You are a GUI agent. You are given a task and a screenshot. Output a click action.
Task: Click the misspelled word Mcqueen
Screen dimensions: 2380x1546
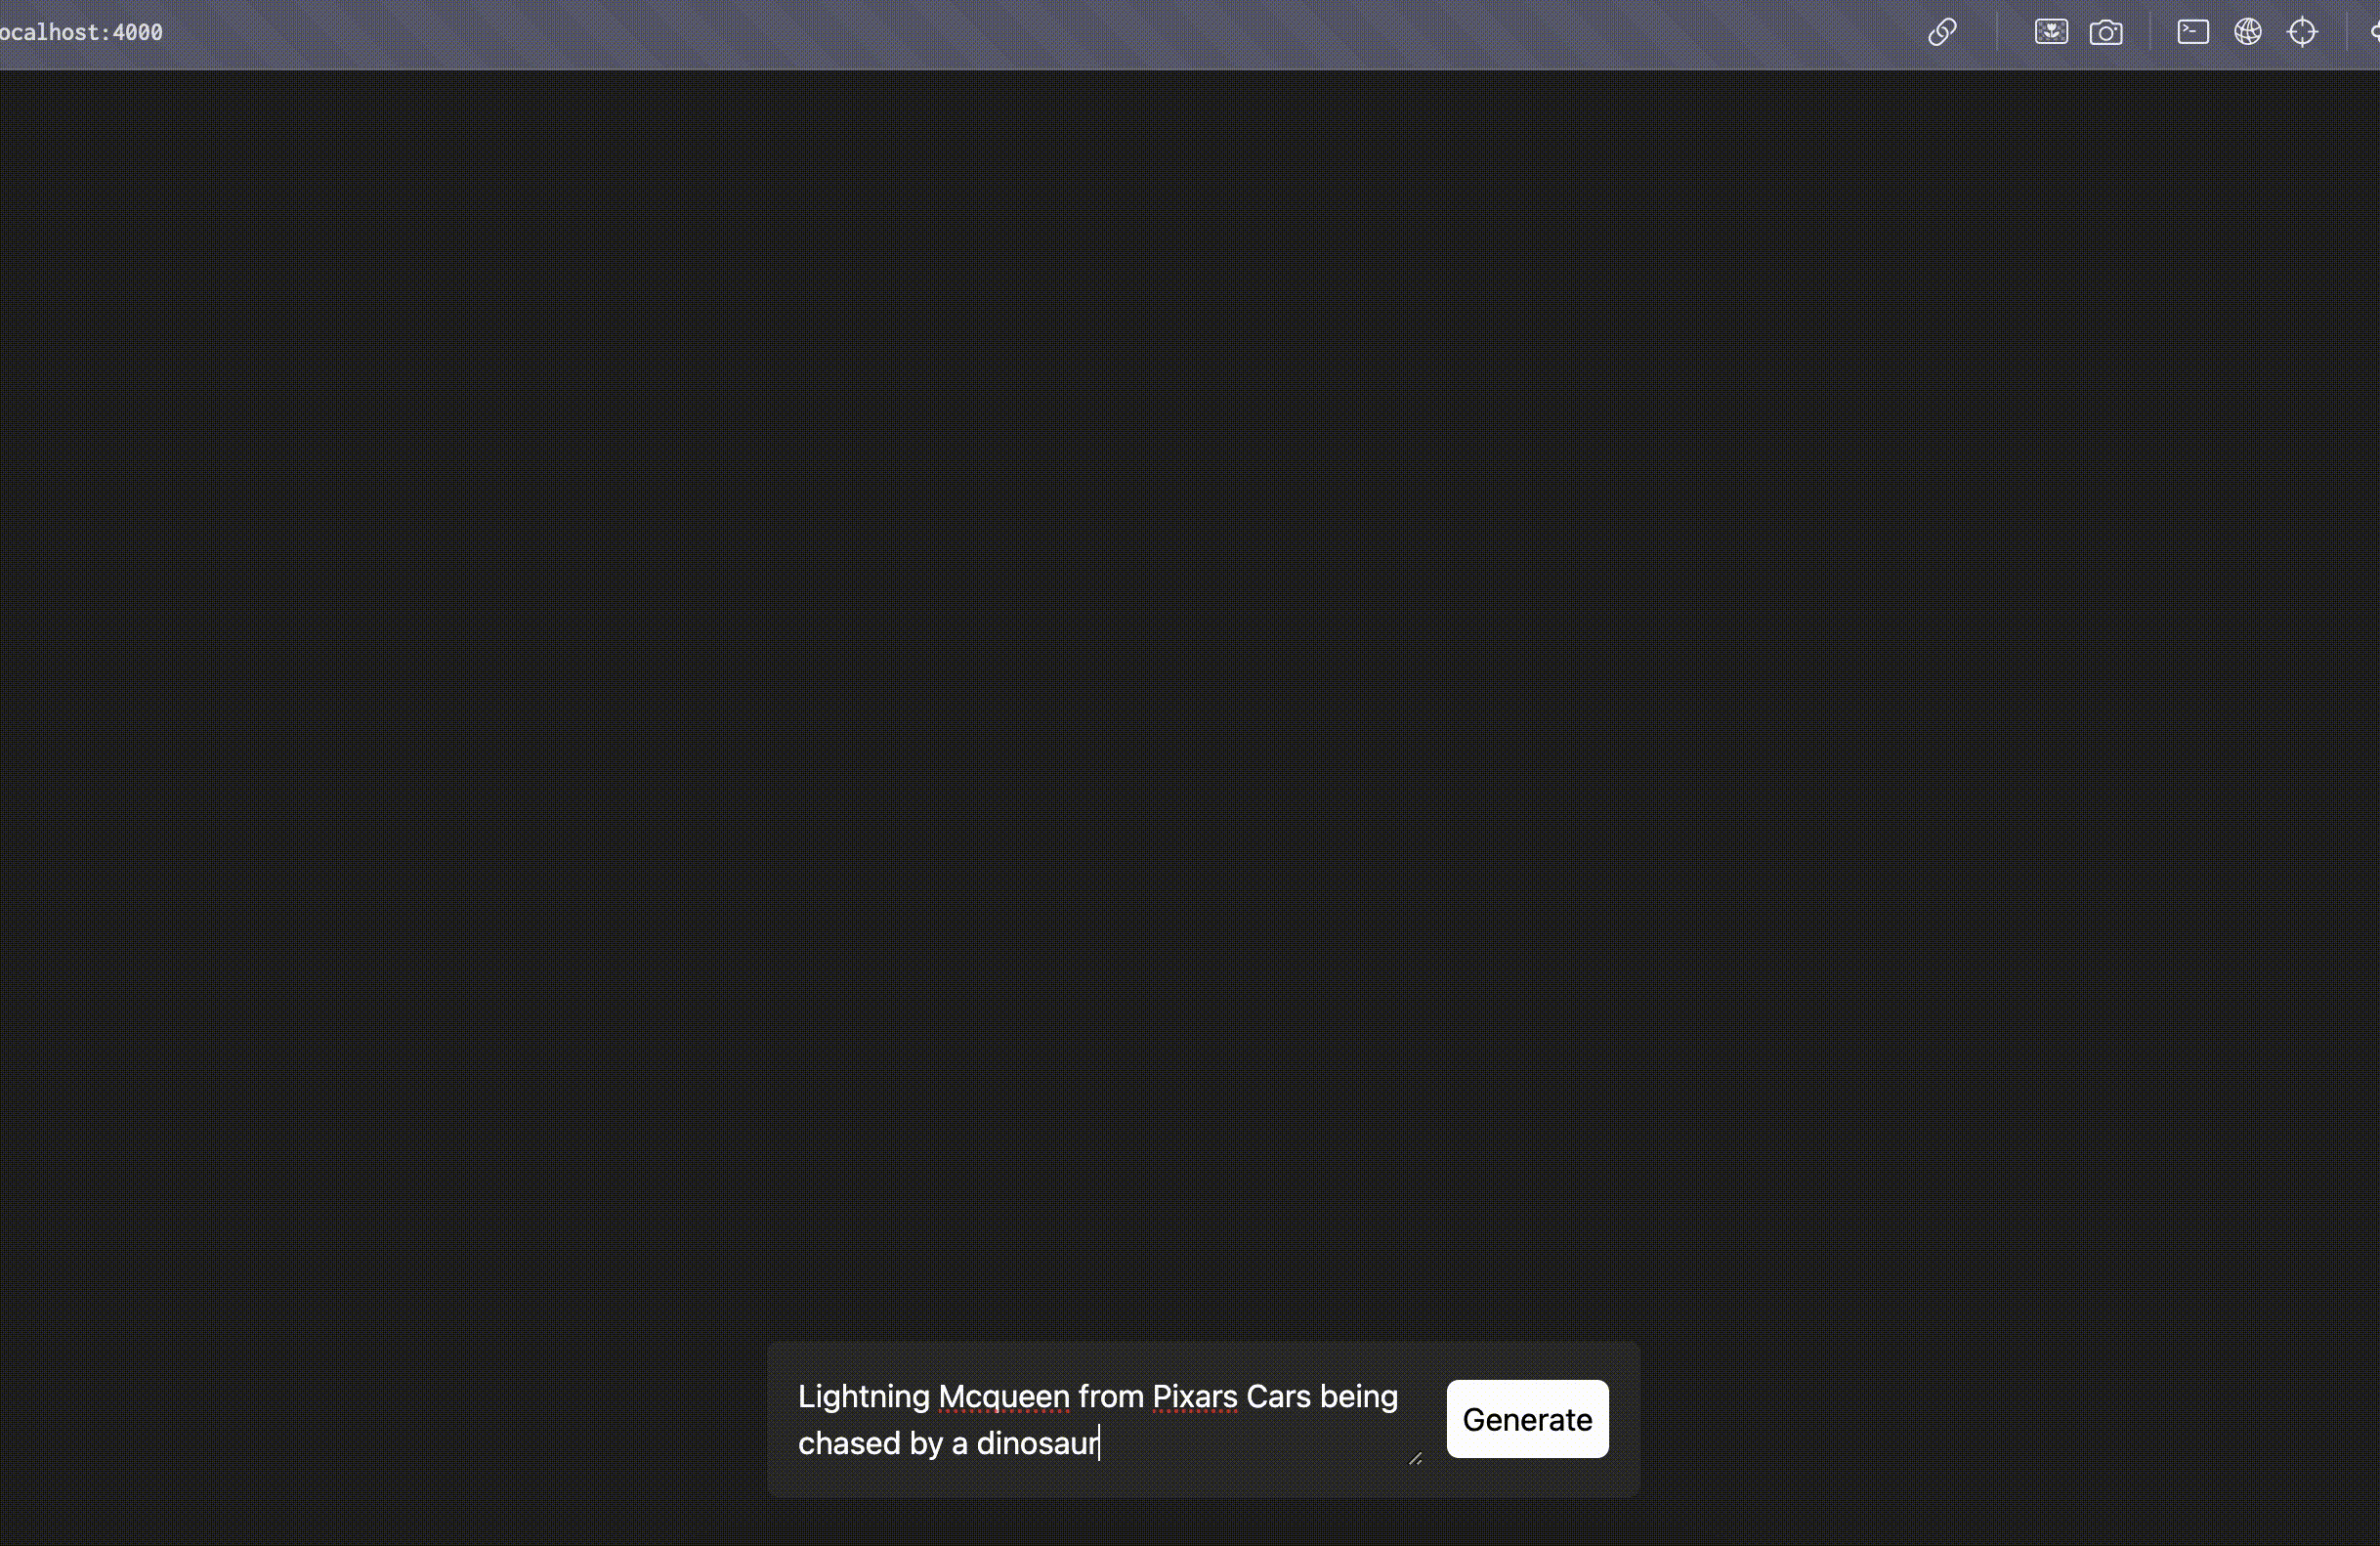1003,1396
